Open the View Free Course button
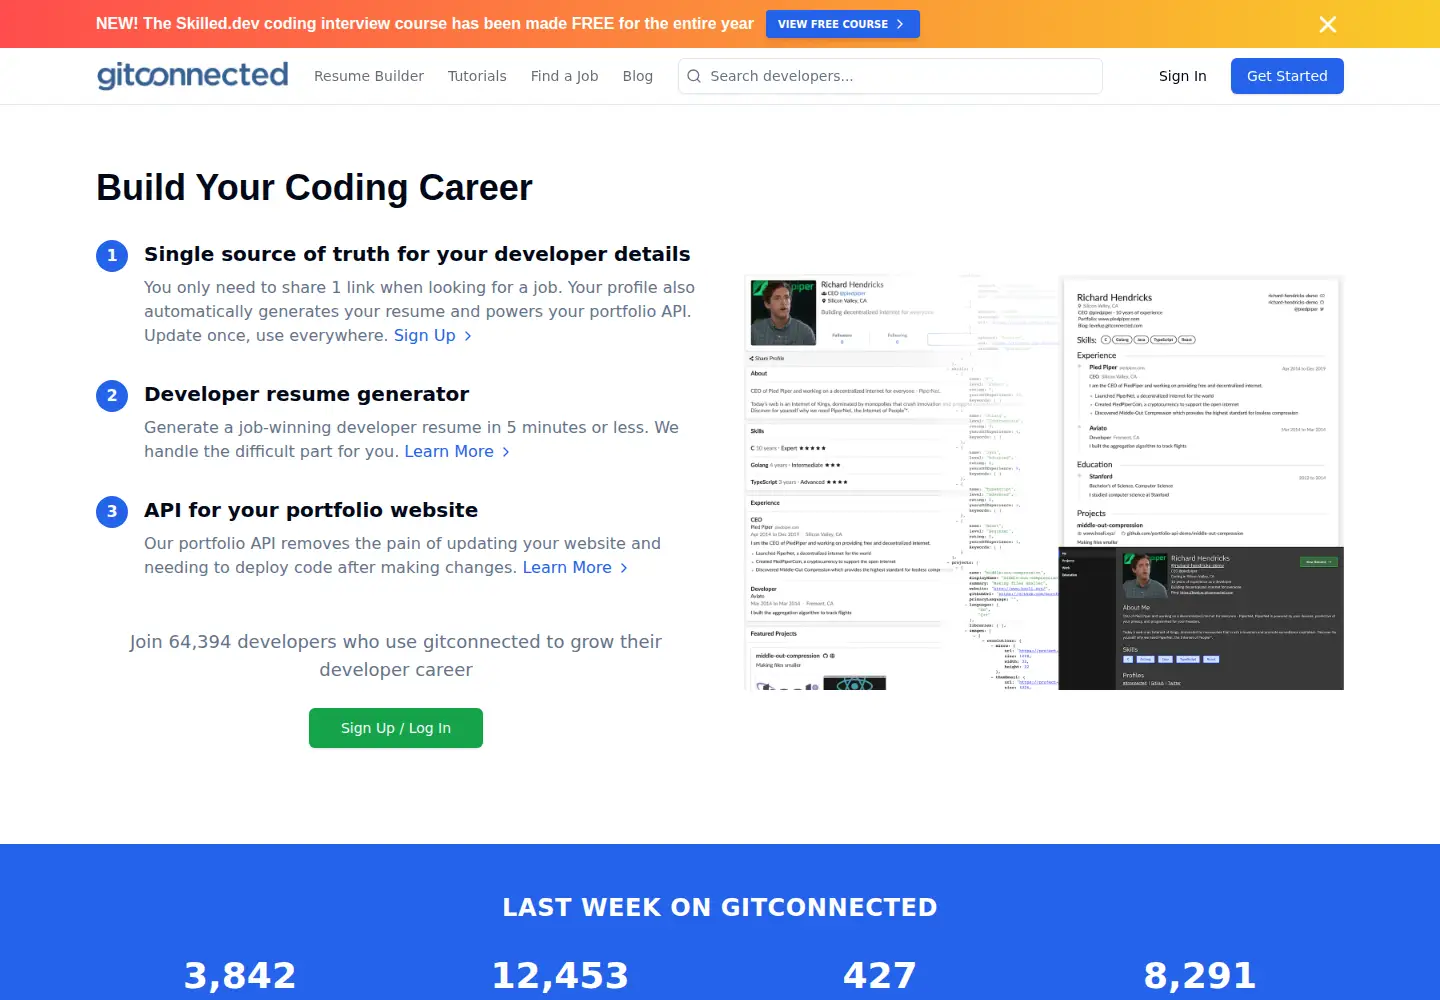The height and width of the screenshot is (1000, 1440). point(843,24)
